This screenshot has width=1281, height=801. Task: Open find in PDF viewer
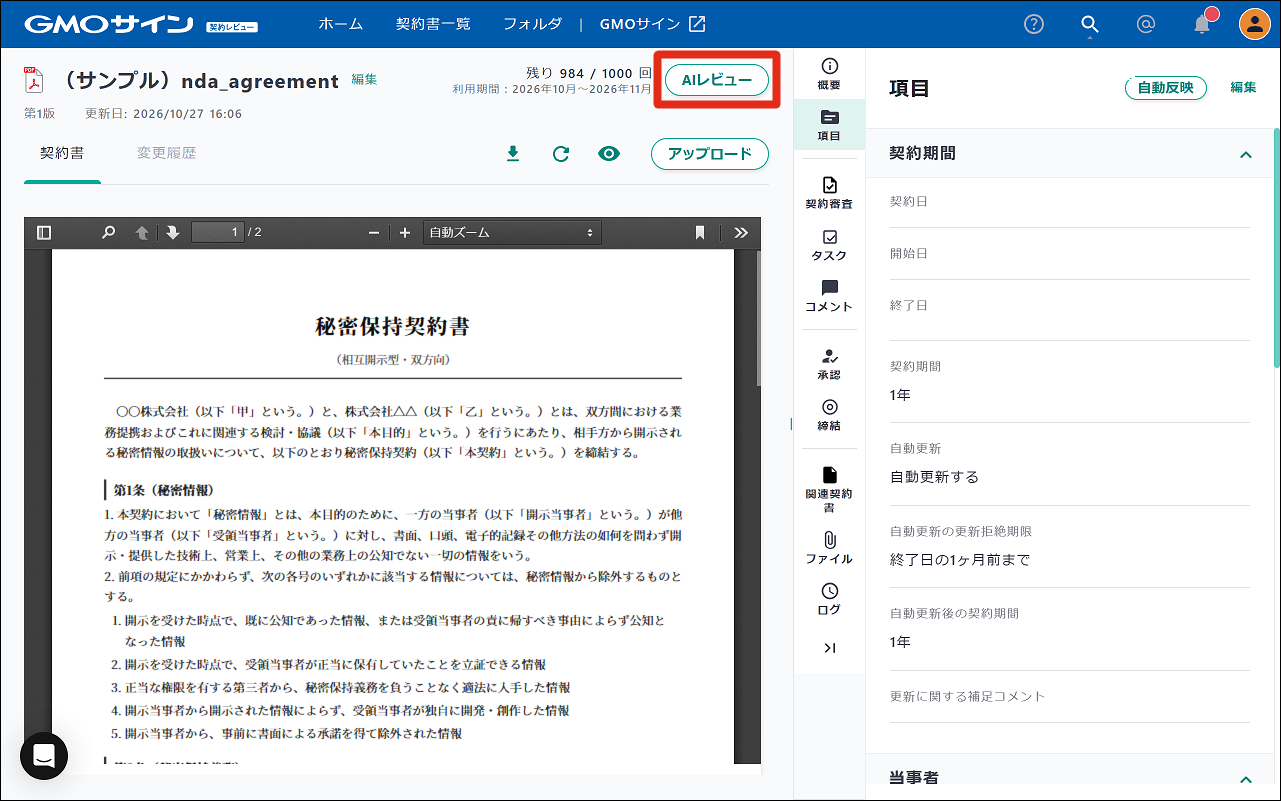click(x=108, y=232)
